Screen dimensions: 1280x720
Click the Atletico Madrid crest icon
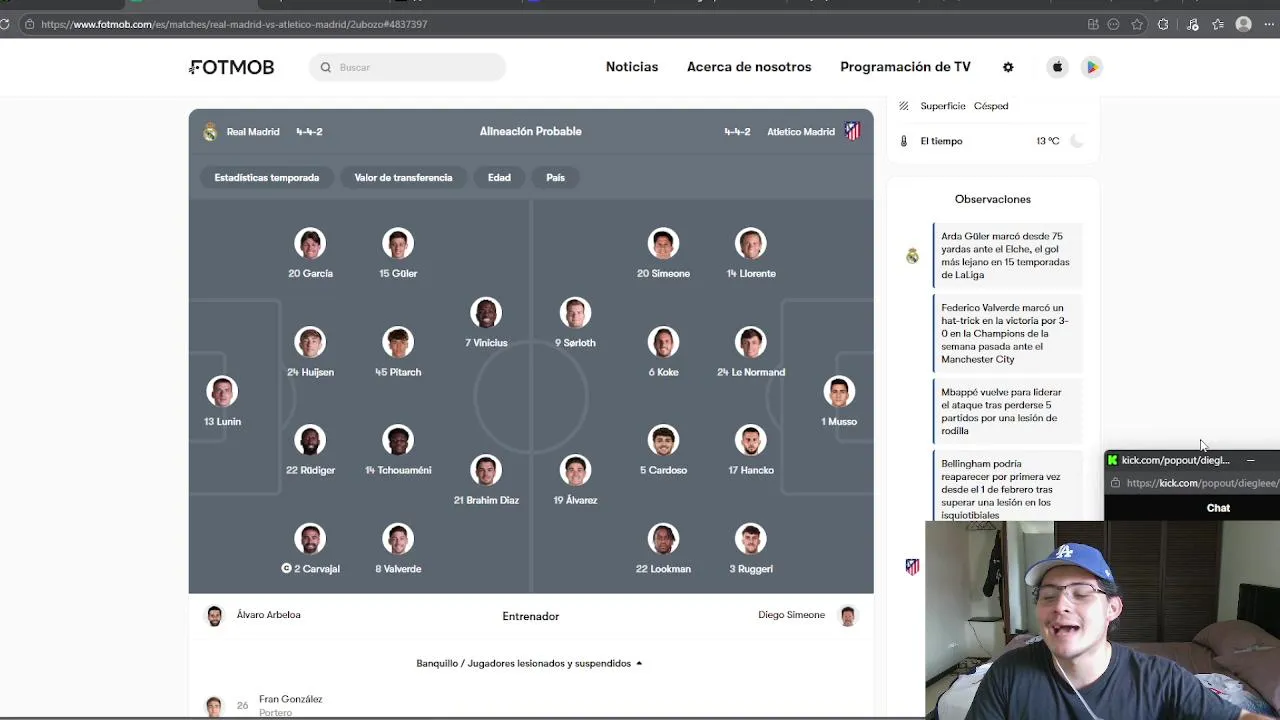852,131
